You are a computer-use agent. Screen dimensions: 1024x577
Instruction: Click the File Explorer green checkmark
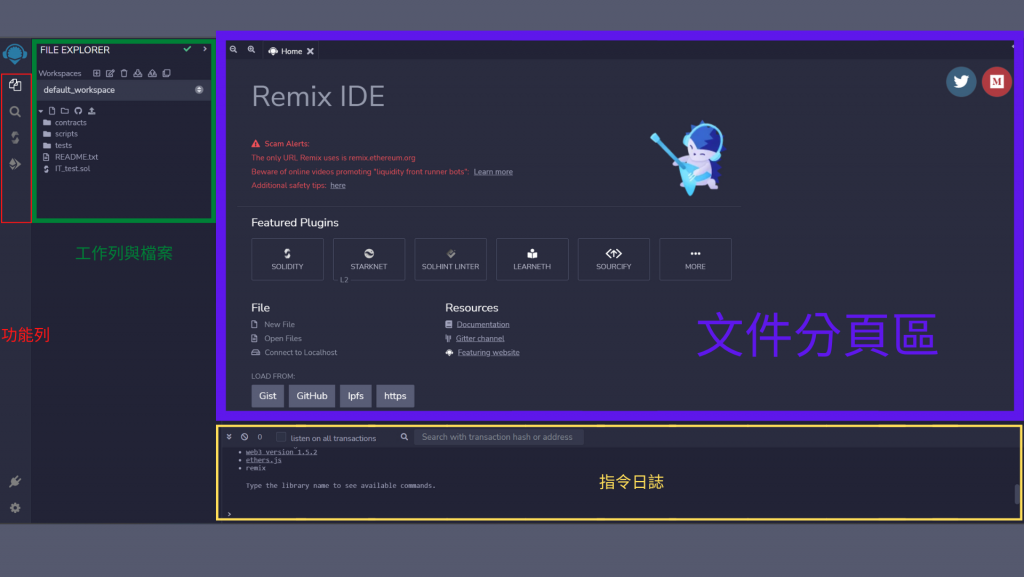[187, 49]
